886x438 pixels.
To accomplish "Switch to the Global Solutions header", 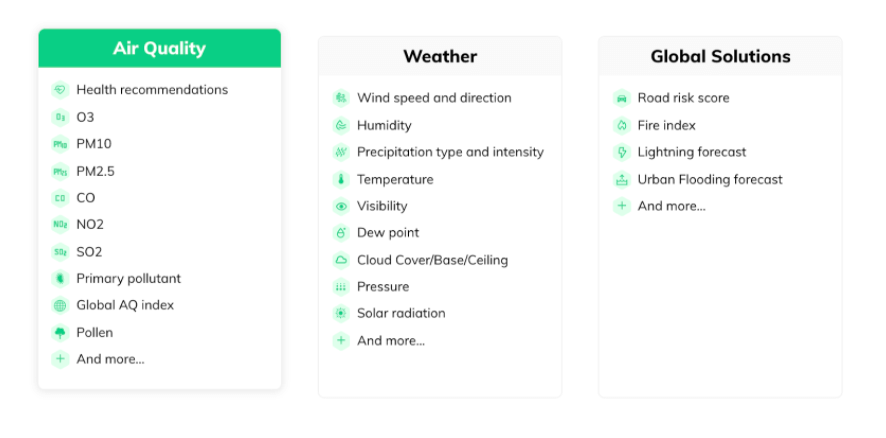I will pyautogui.click(x=720, y=56).
